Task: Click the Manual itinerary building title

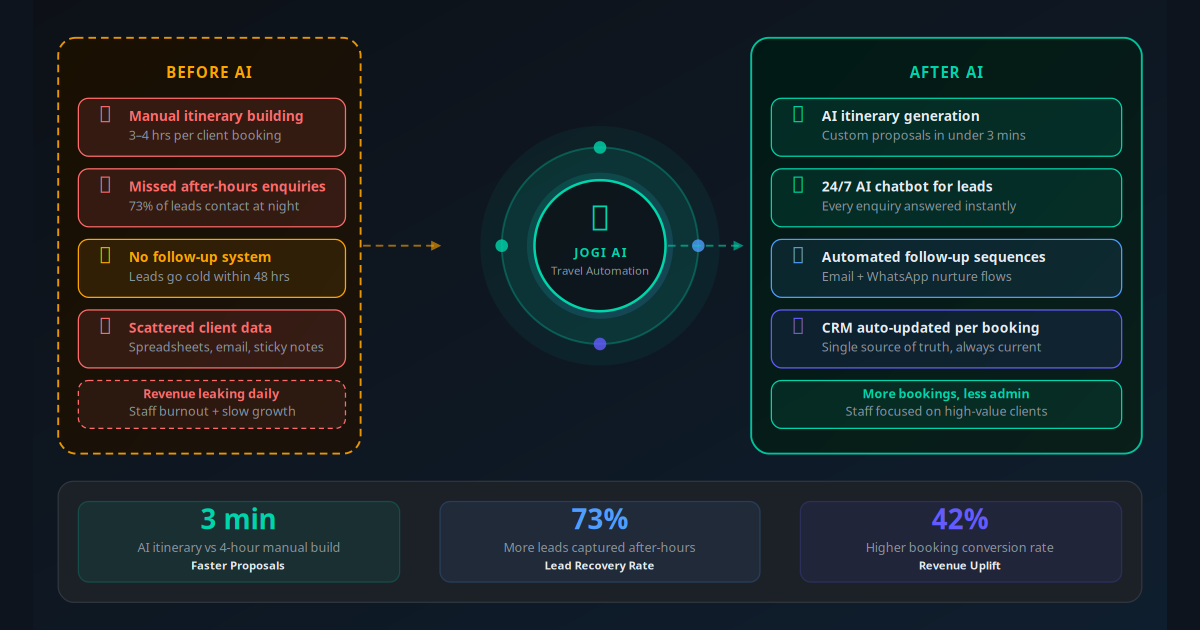Action: tap(216, 116)
